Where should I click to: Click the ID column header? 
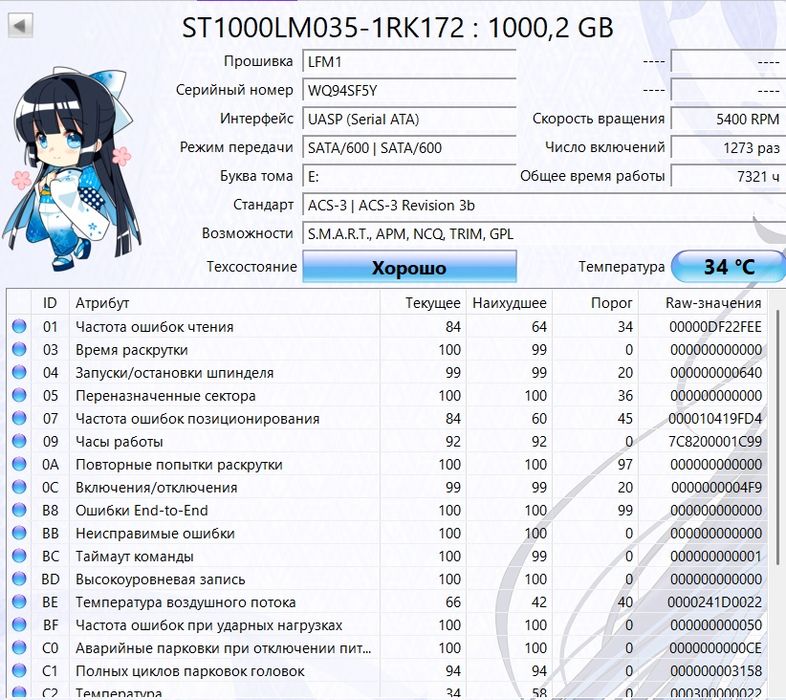50,303
